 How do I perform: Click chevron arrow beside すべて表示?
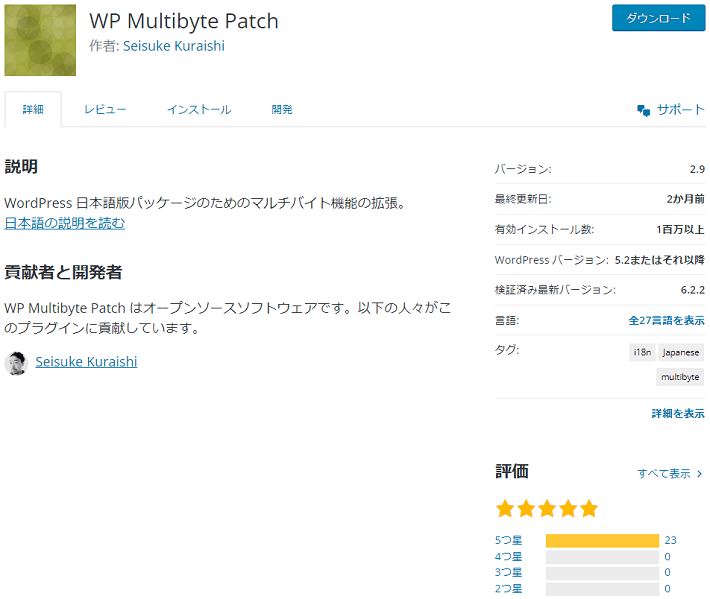(700, 474)
